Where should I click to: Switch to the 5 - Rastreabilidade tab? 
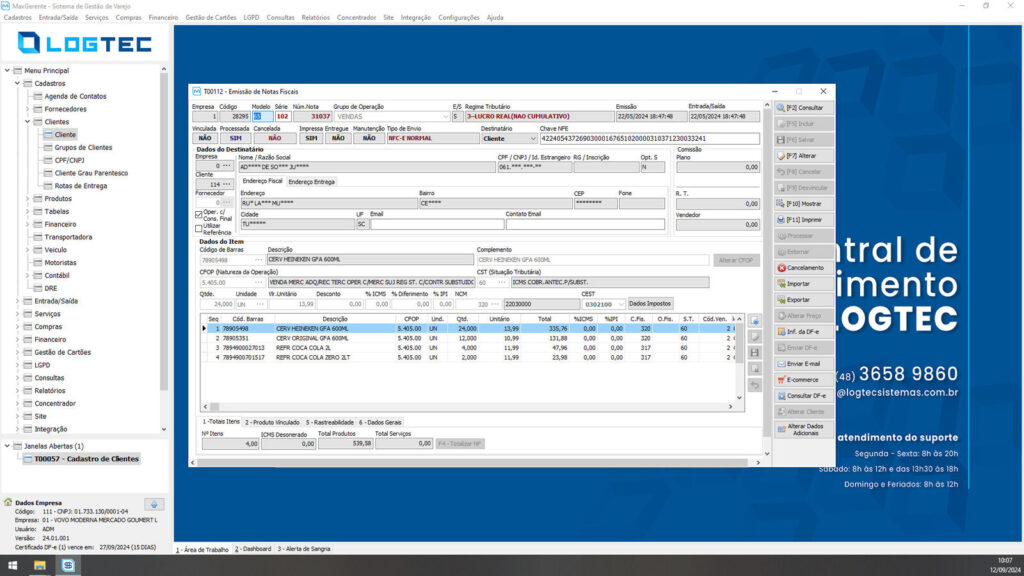point(330,423)
